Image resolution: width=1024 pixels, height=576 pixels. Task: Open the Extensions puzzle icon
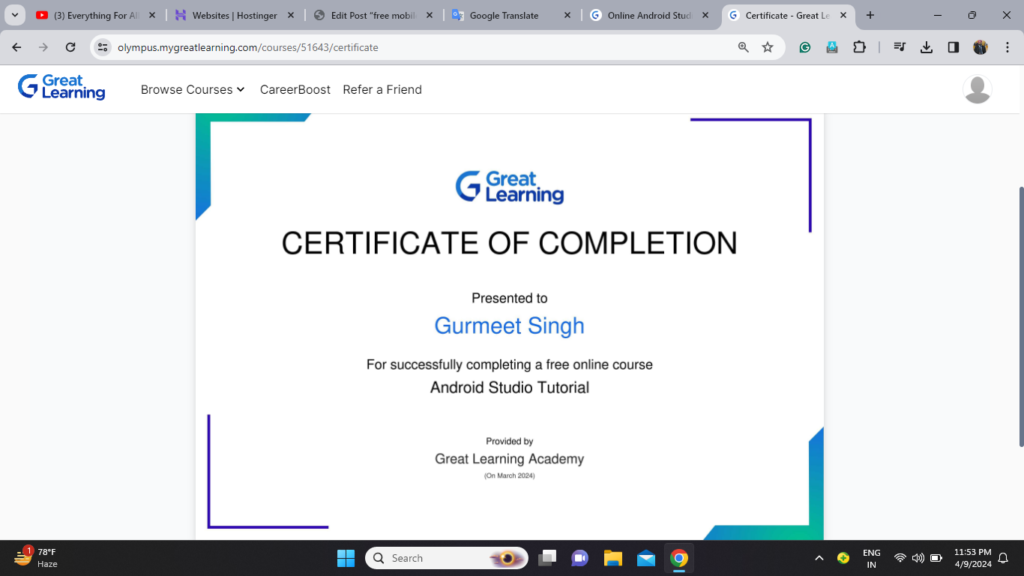[x=859, y=47]
